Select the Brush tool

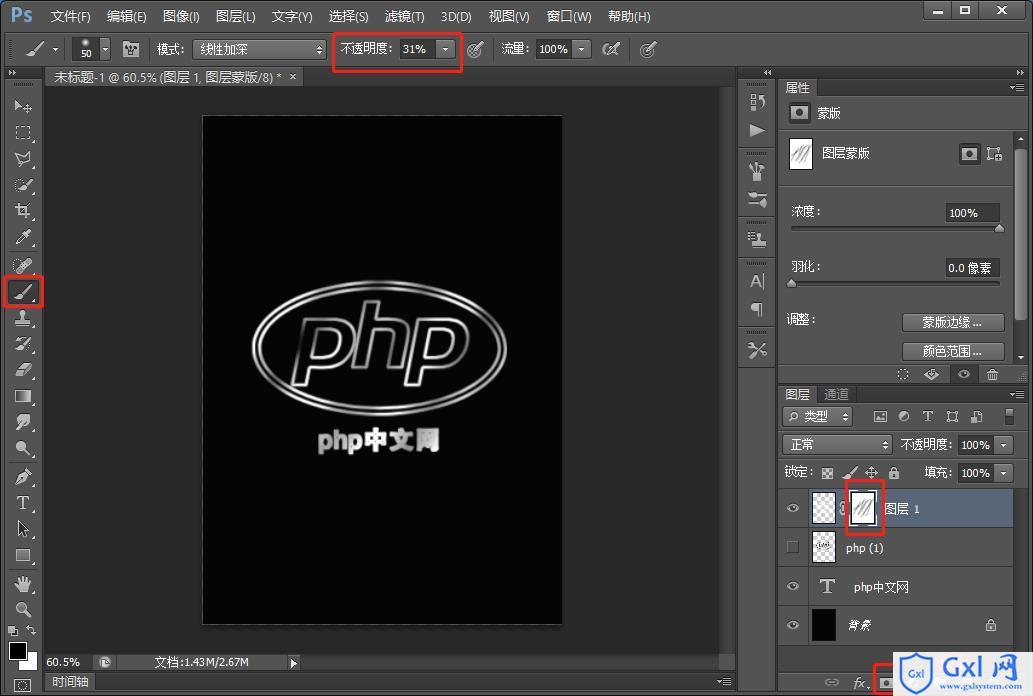(23, 292)
